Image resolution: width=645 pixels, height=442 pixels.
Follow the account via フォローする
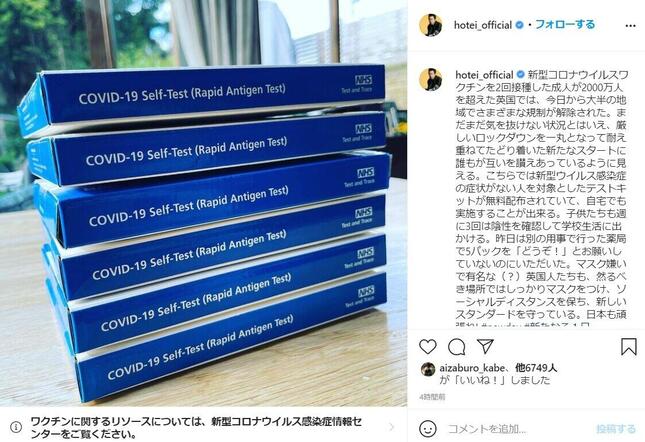click(564, 25)
